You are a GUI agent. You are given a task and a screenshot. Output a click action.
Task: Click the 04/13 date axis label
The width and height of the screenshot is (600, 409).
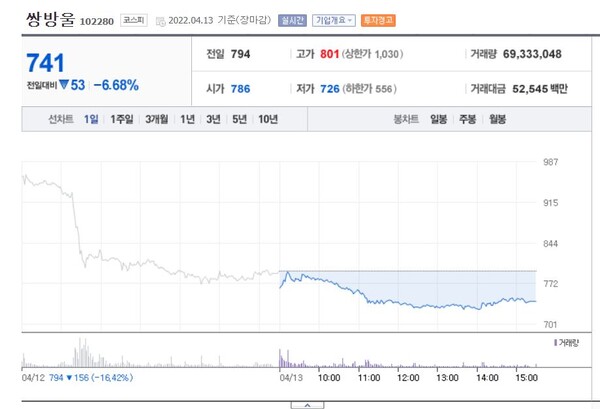291,378
